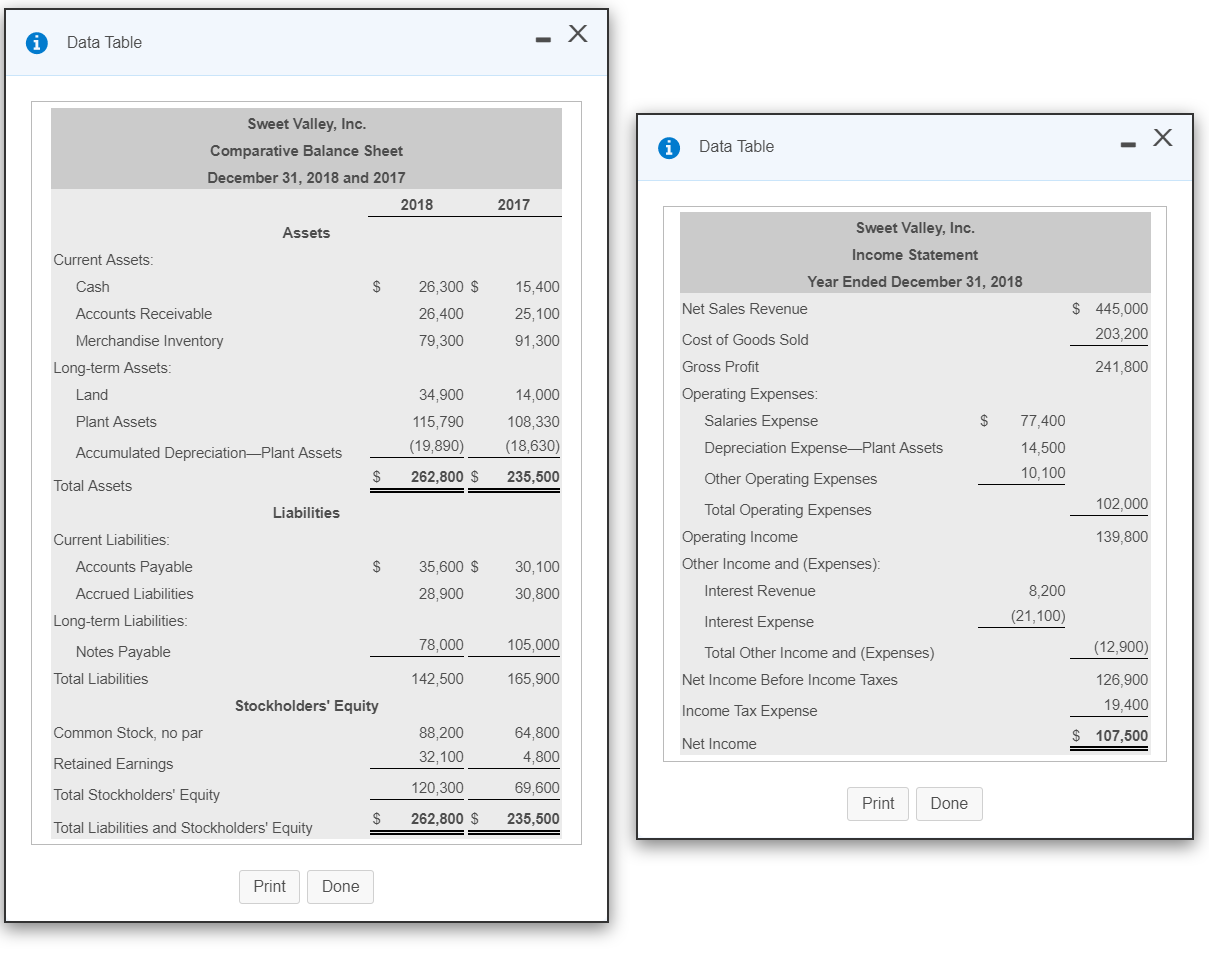
Task: Print the Income Statement table
Action: (x=878, y=803)
